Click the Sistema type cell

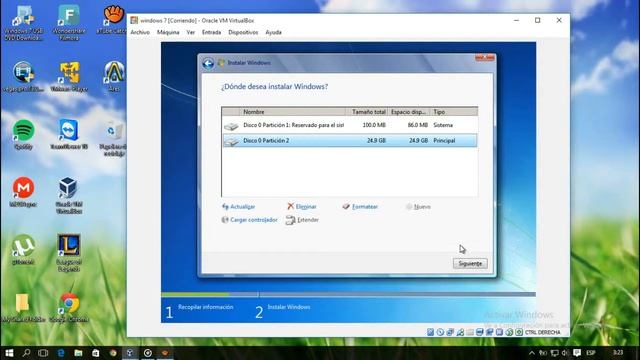tap(443, 125)
